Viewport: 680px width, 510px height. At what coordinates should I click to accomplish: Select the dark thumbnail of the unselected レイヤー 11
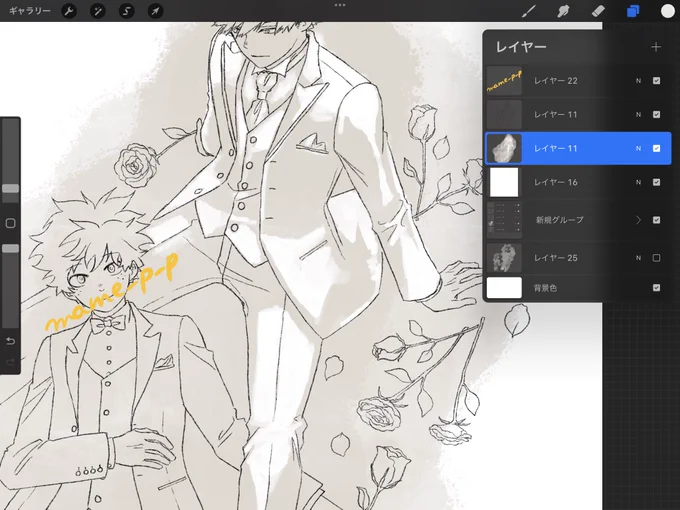pyautogui.click(x=504, y=114)
